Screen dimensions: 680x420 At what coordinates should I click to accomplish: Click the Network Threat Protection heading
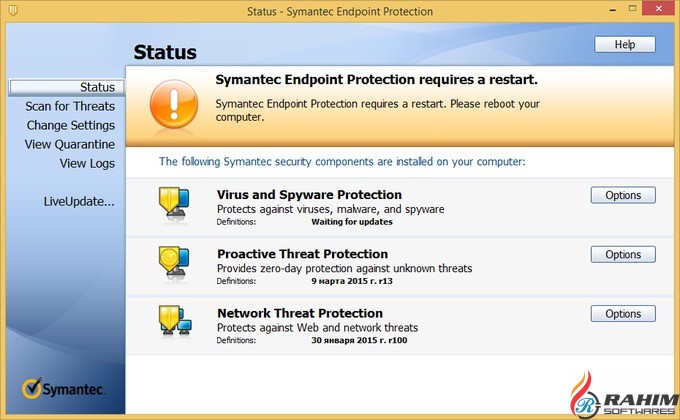coord(300,314)
